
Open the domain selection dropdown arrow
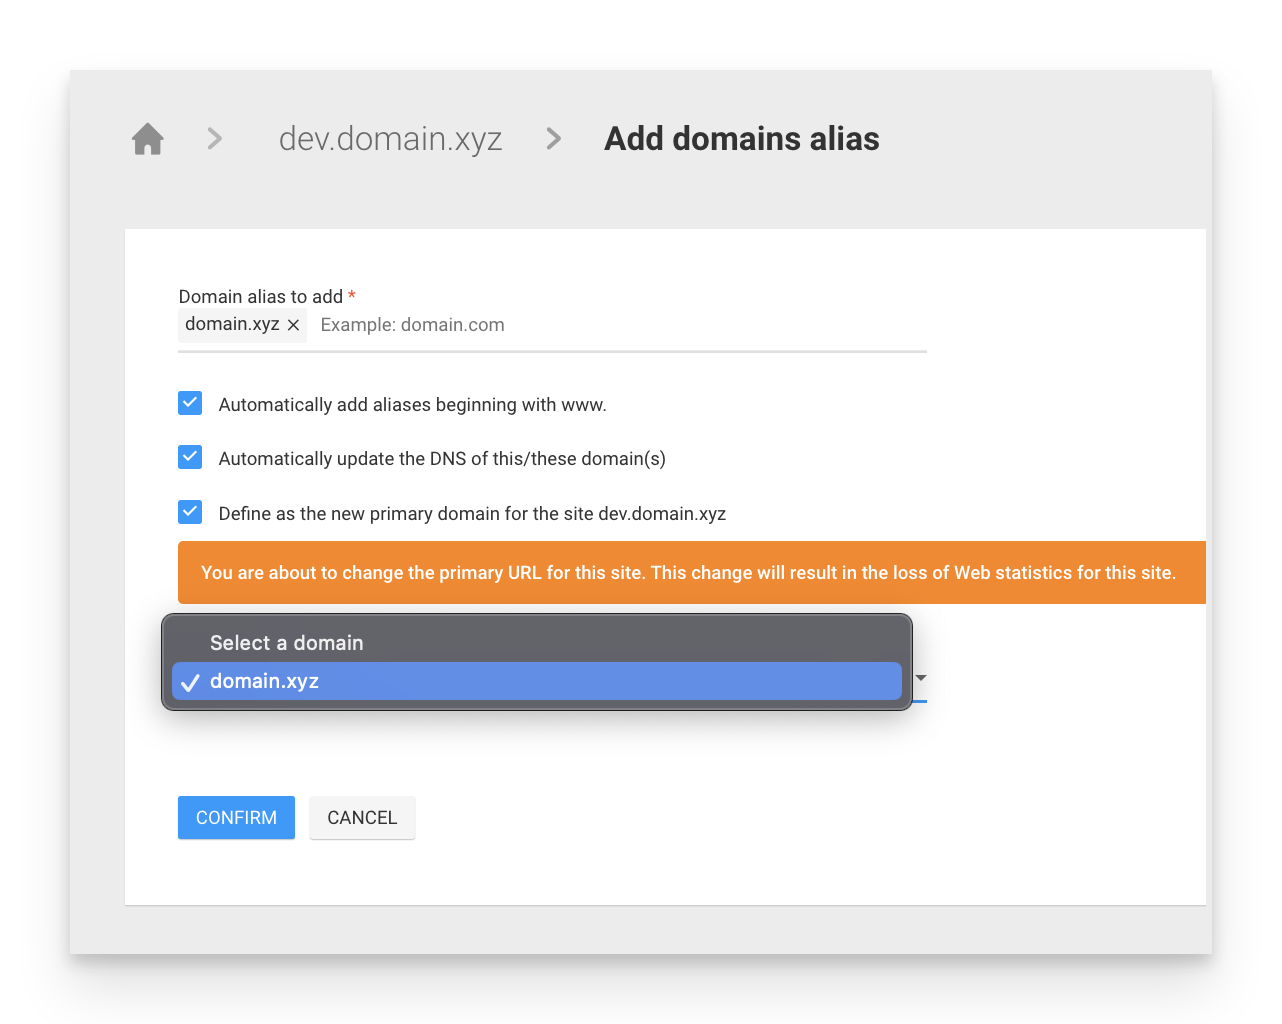[919, 680]
